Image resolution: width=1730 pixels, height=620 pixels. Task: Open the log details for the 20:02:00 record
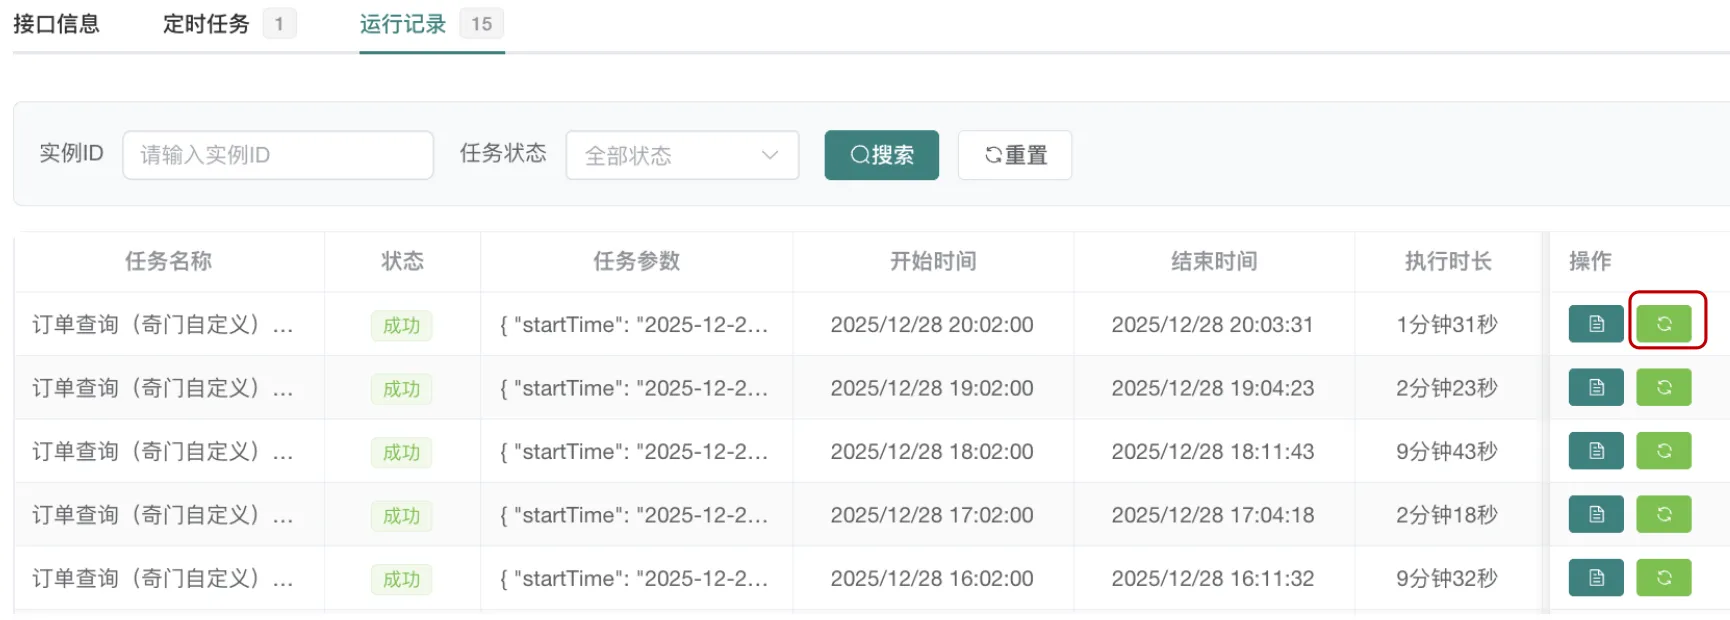pos(1596,324)
